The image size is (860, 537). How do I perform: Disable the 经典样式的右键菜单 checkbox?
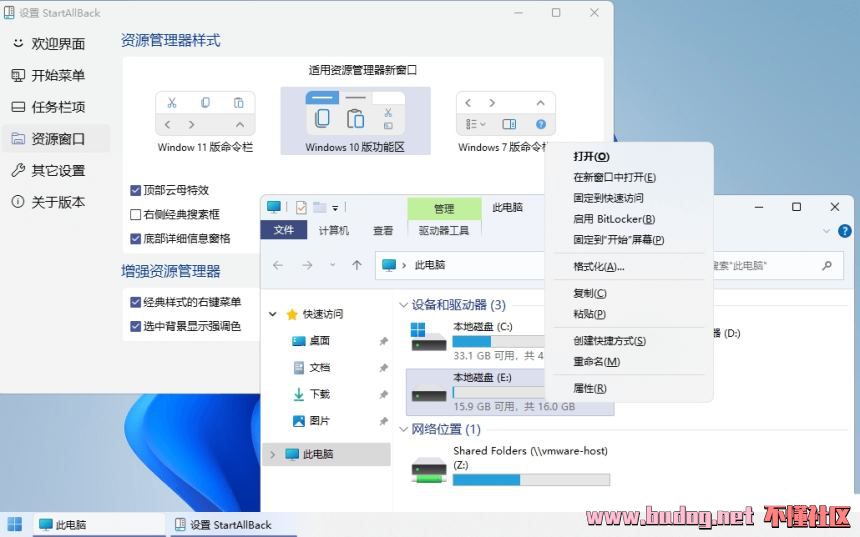(x=136, y=301)
